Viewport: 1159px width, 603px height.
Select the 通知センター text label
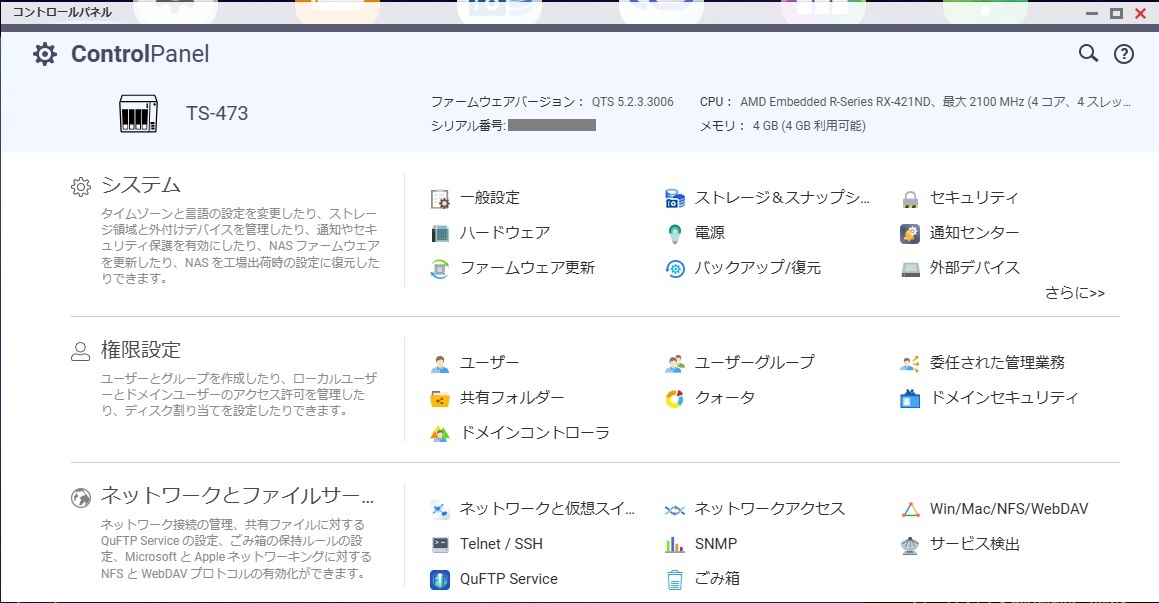coord(974,233)
